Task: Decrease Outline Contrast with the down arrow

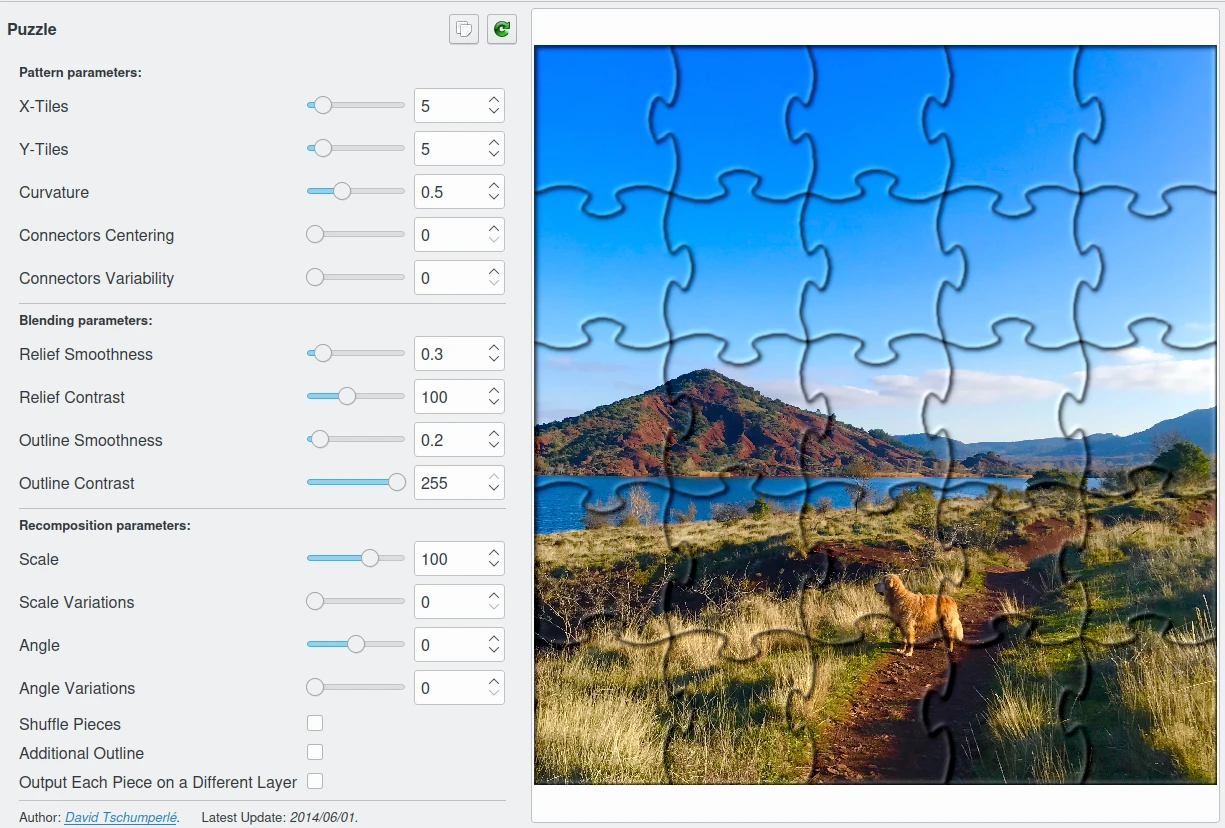Action: click(494, 489)
